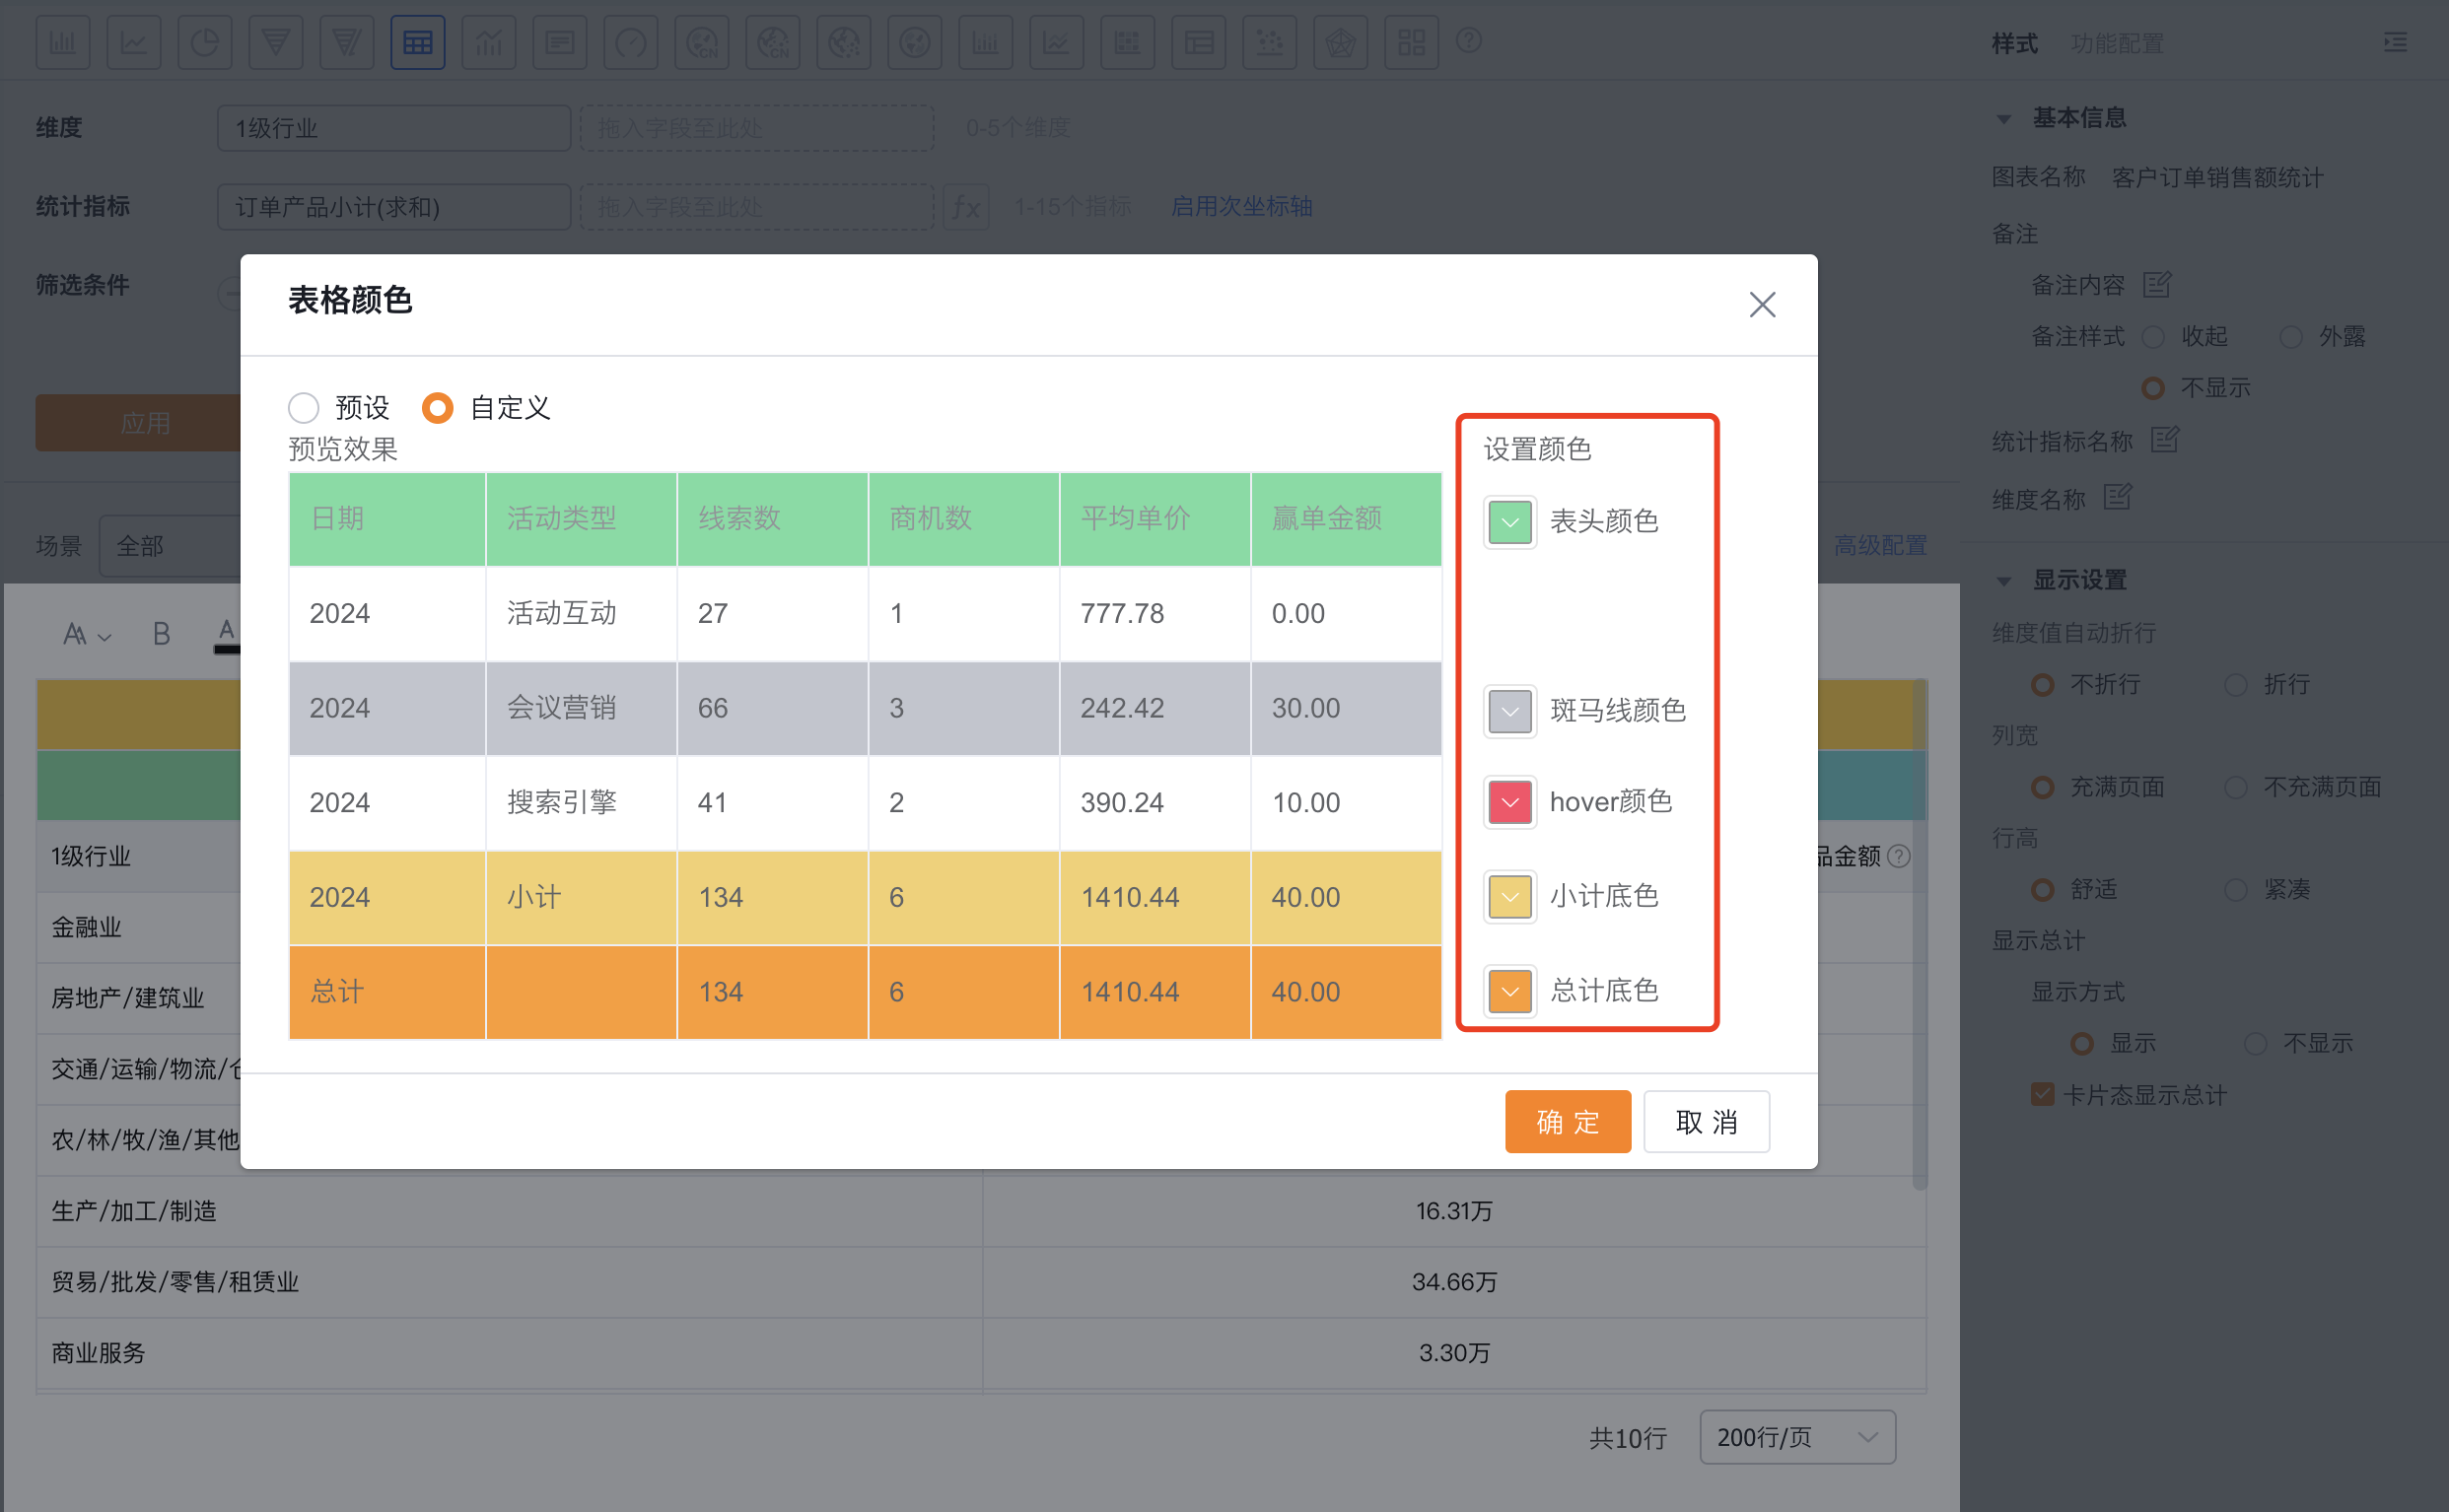Click the 取消 button
2449x1512 pixels.
(1705, 1121)
